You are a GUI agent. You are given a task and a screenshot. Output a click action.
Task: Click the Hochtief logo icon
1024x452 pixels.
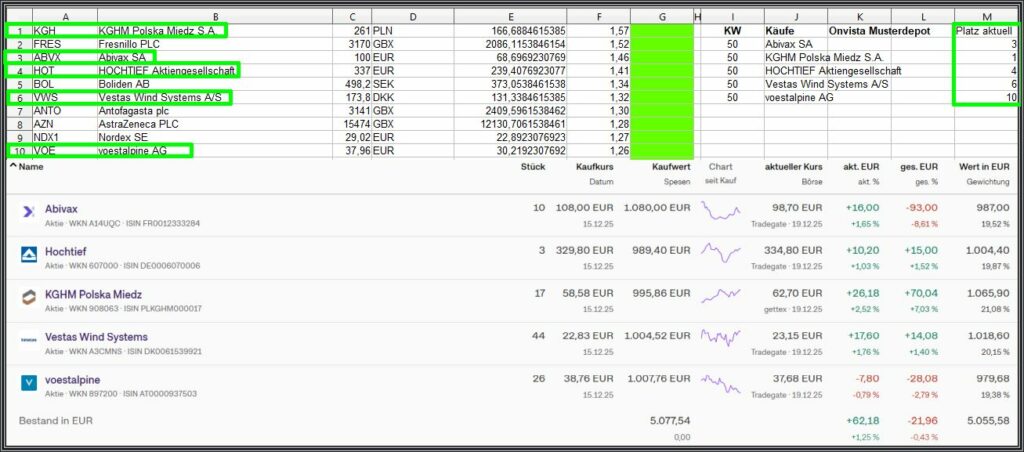point(29,254)
